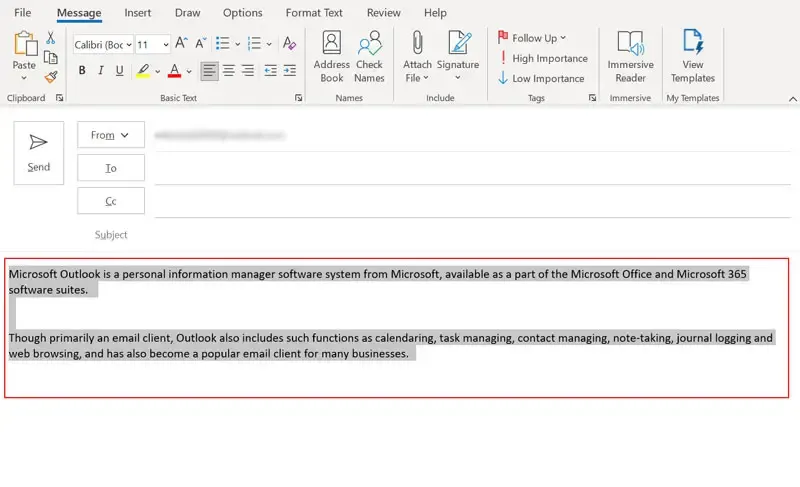Toggle Underline formatting
Viewport: 800px width, 487px height.
click(119, 70)
